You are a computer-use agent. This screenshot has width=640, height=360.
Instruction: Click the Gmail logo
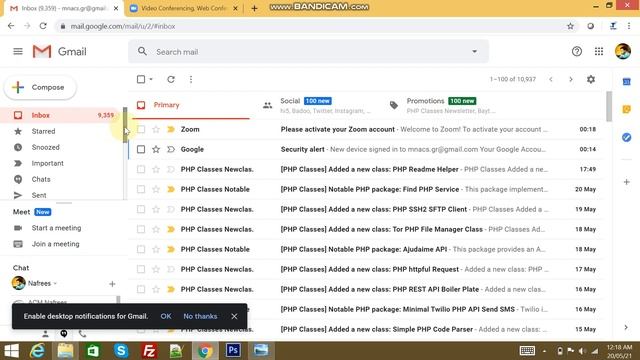tap(60, 51)
